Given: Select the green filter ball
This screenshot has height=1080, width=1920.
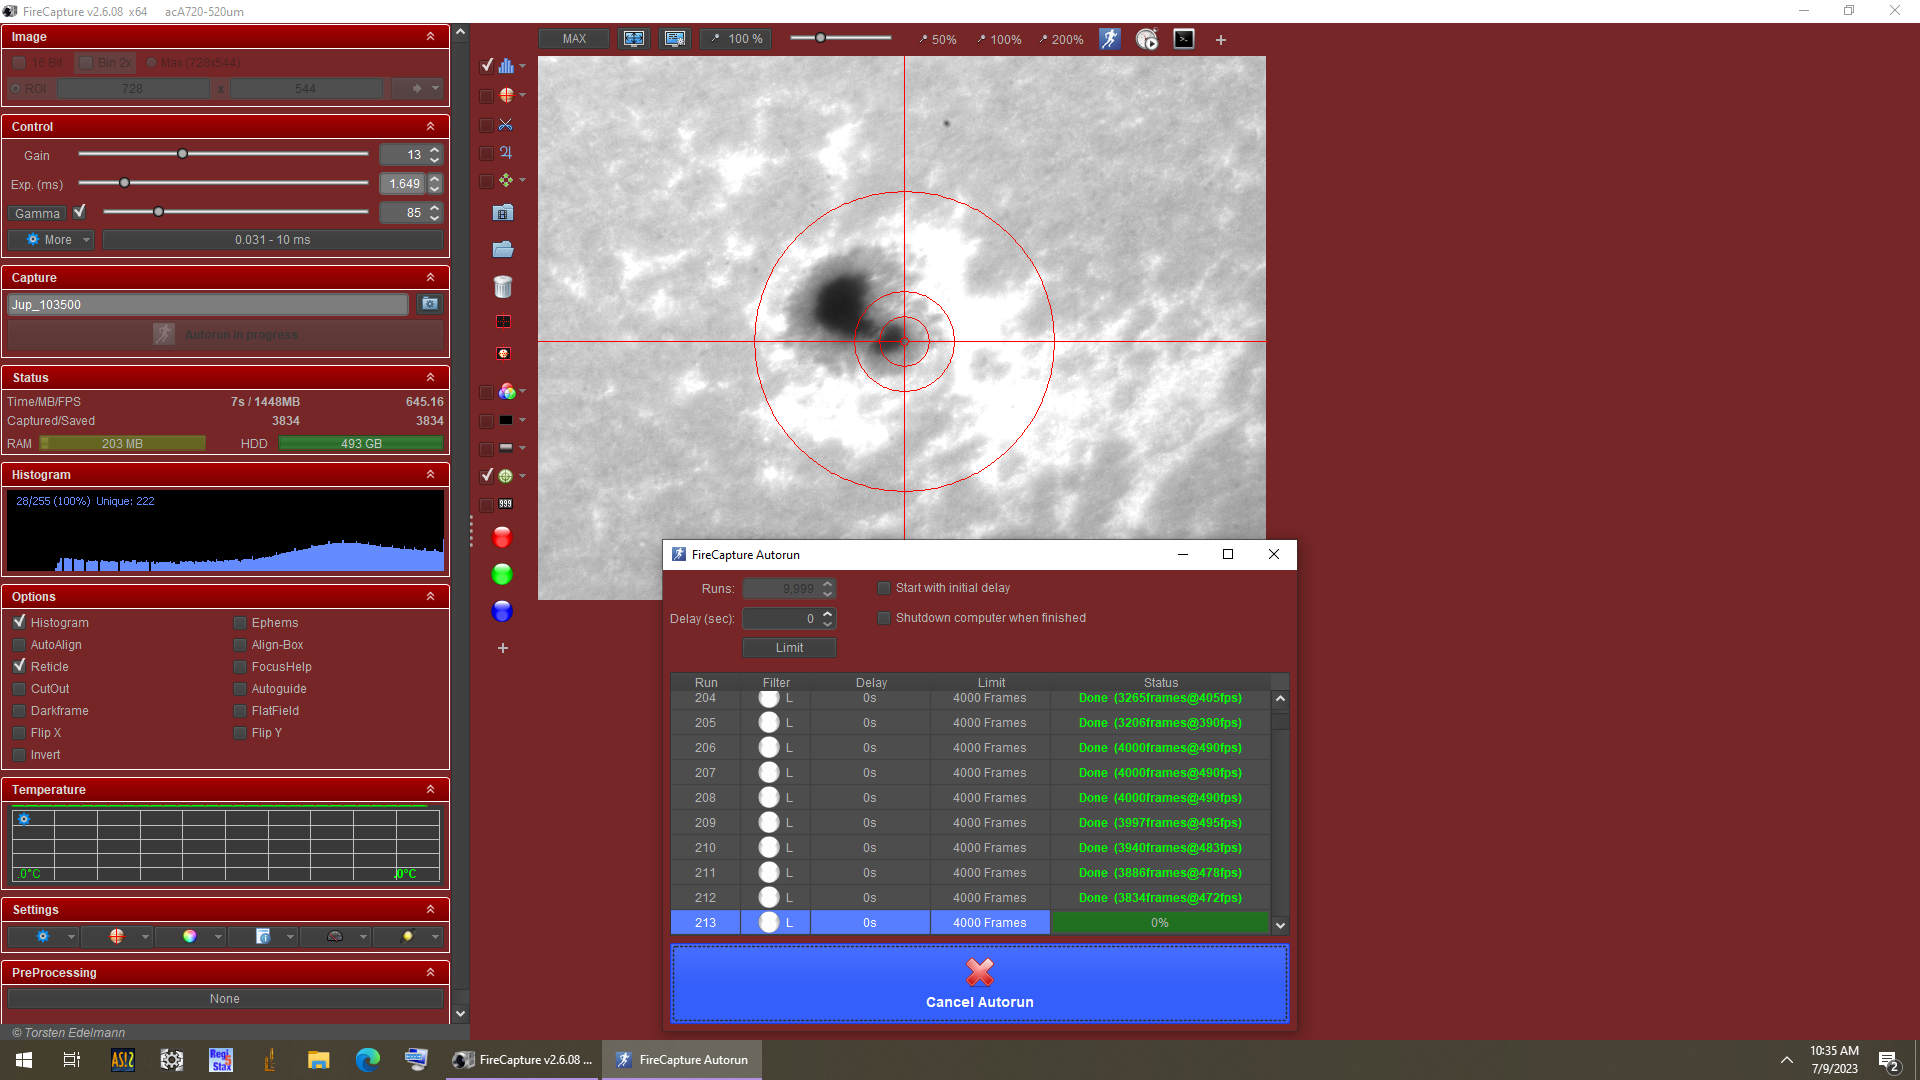Looking at the screenshot, I should (x=502, y=574).
